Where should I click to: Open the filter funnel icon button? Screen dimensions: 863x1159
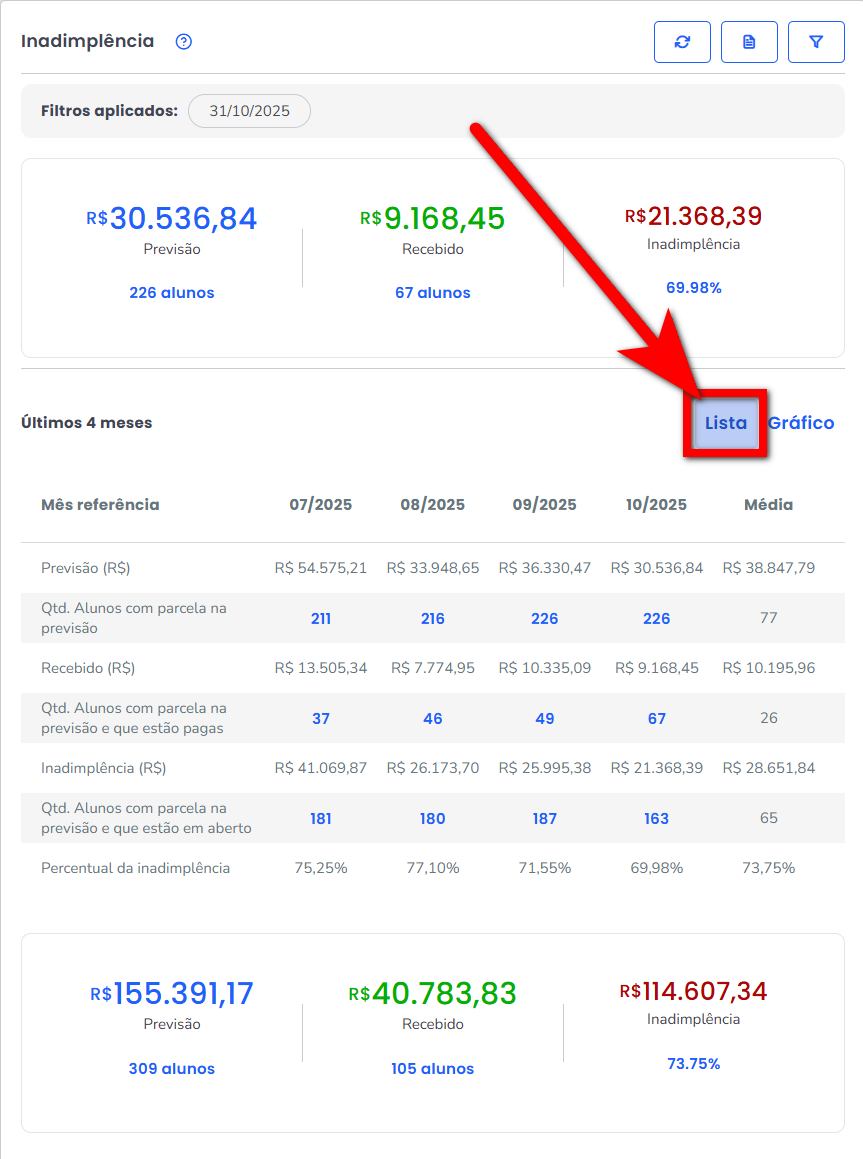tap(816, 42)
